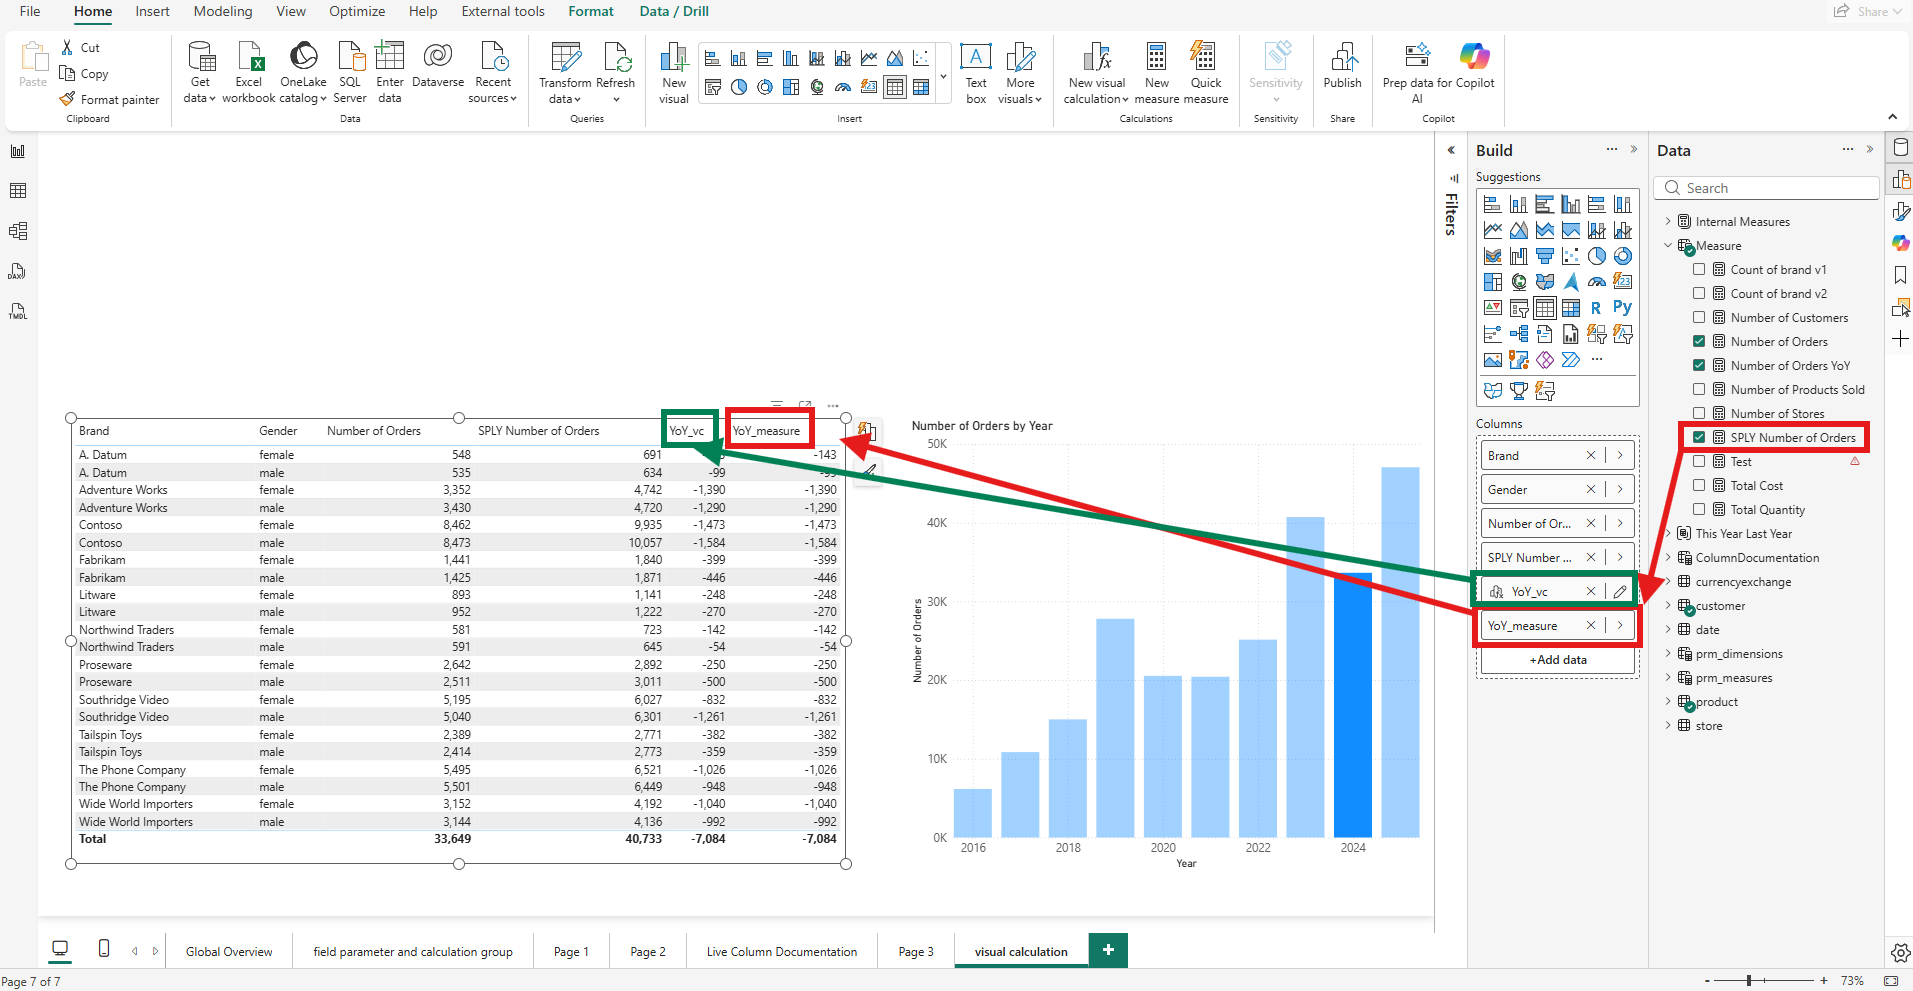
Task: Open the Get data button
Action: point(200,73)
